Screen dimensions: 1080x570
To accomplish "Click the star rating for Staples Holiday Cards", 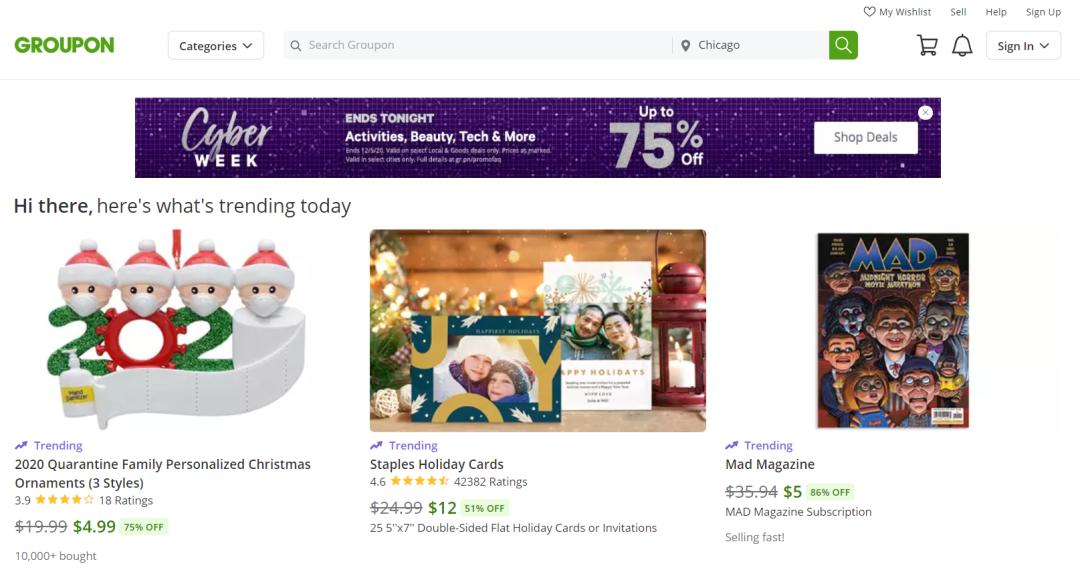I will coord(419,482).
